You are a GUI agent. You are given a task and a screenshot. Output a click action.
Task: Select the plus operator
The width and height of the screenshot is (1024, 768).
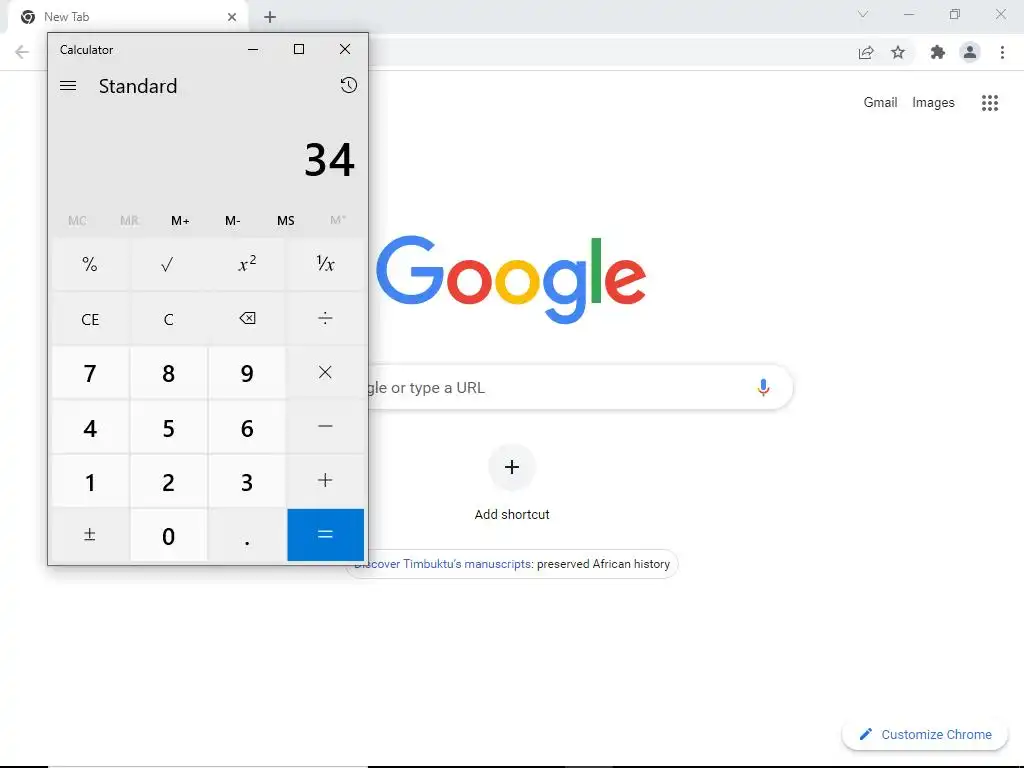(x=325, y=481)
